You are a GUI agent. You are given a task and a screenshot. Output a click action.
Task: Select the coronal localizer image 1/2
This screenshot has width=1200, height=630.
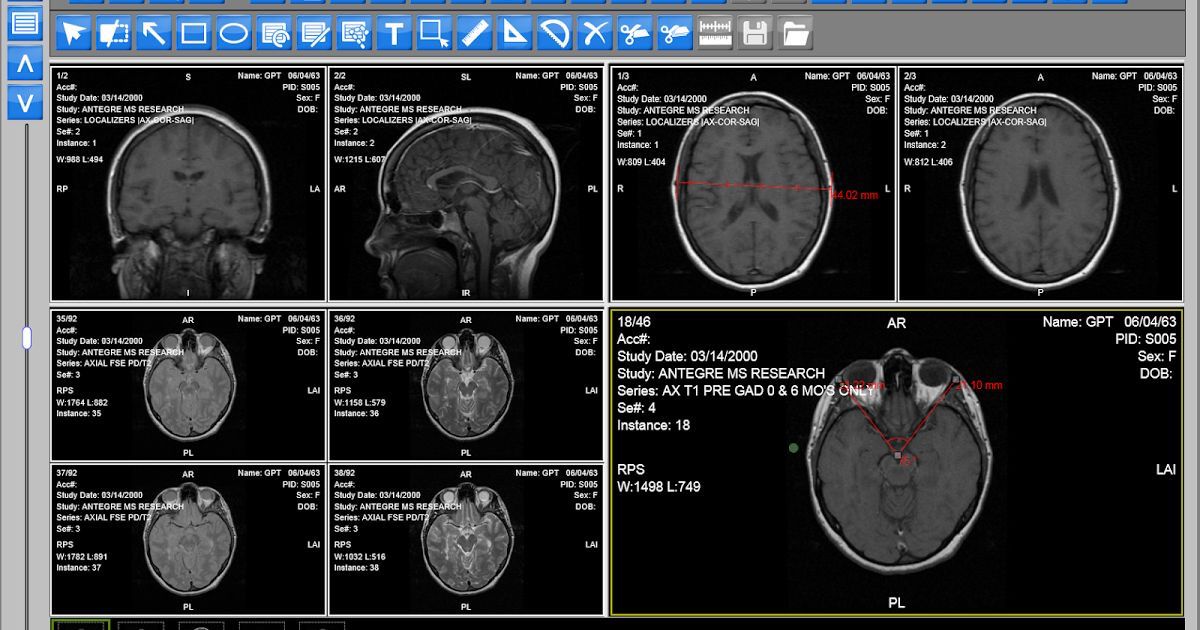click(x=188, y=184)
